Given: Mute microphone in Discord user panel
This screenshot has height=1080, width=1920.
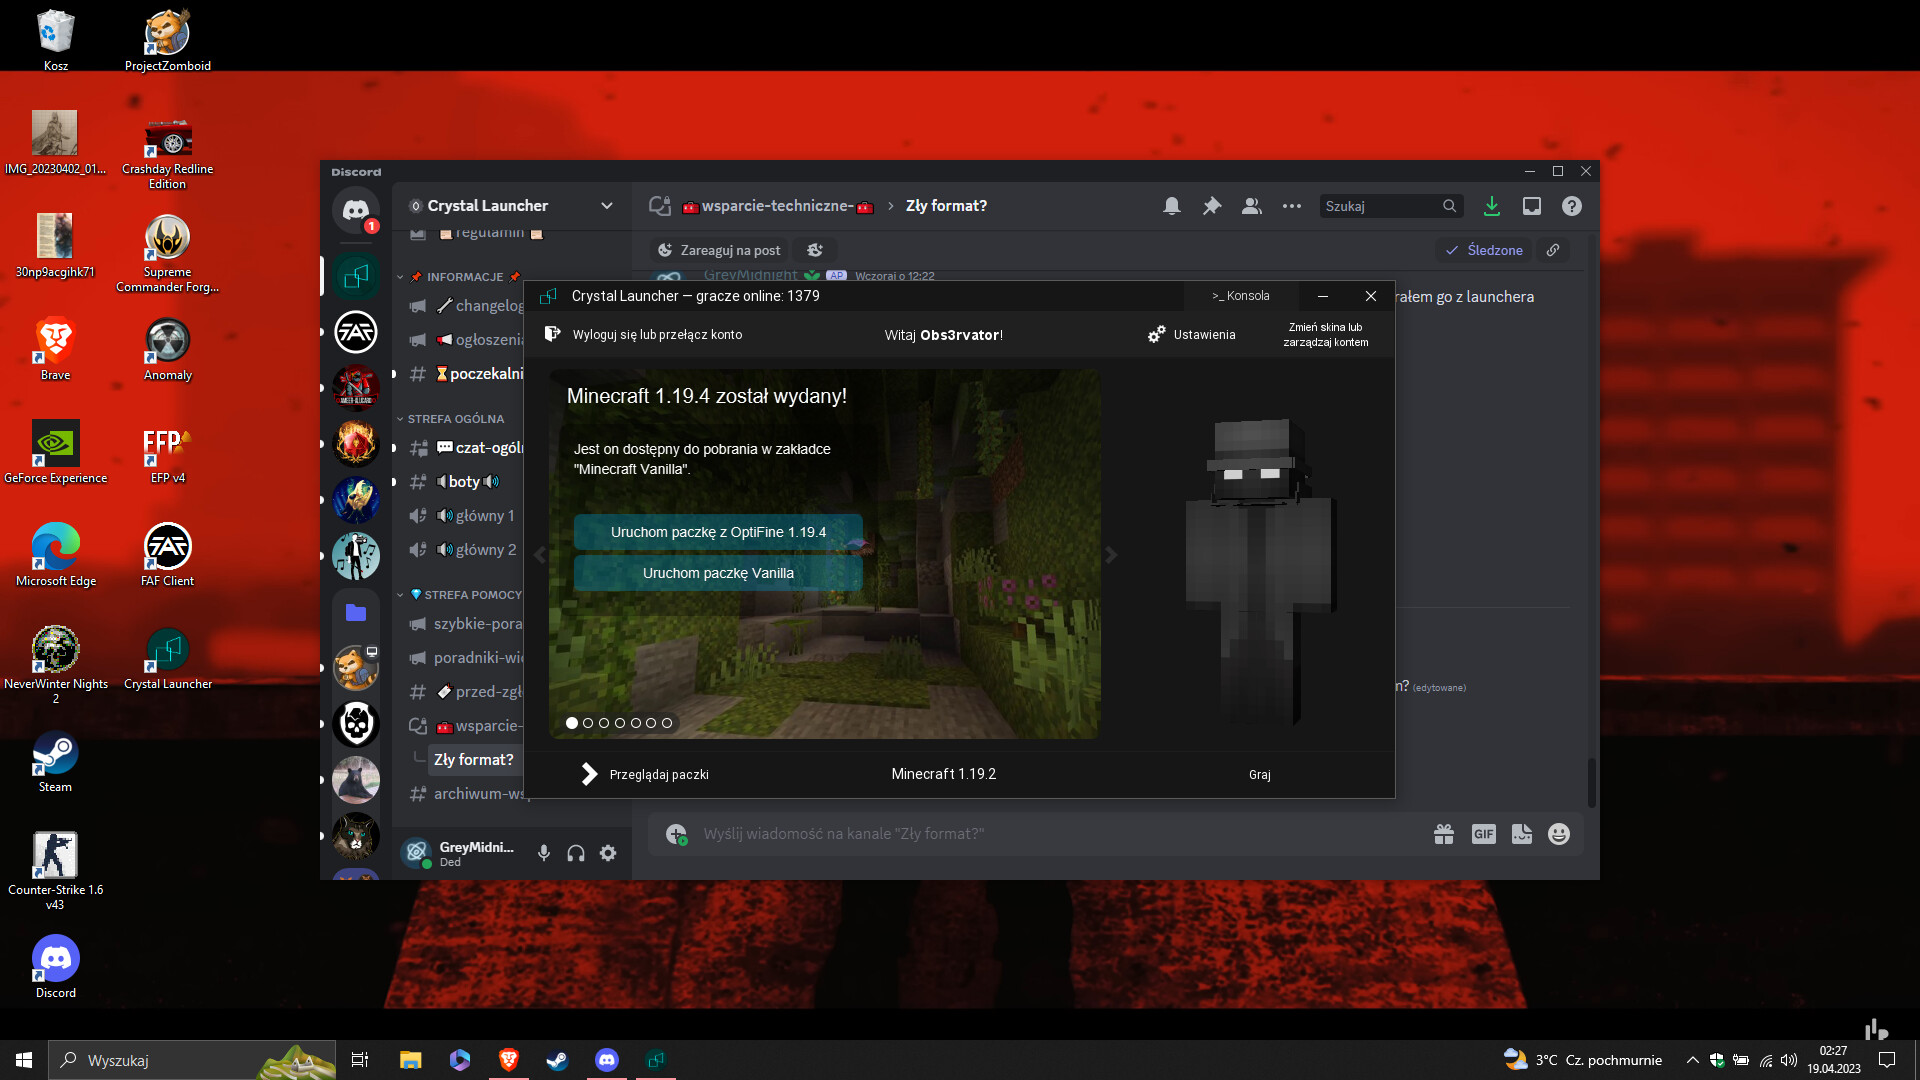Looking at the screenshot, I should pos(544,853).
